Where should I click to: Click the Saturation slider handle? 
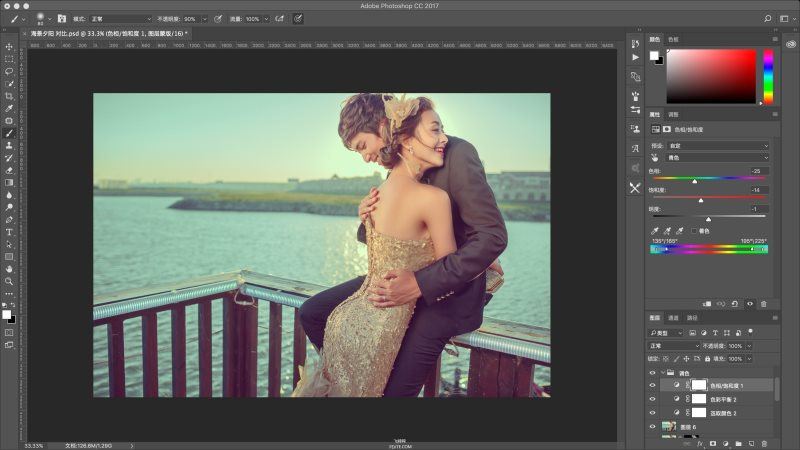point(701,200)
